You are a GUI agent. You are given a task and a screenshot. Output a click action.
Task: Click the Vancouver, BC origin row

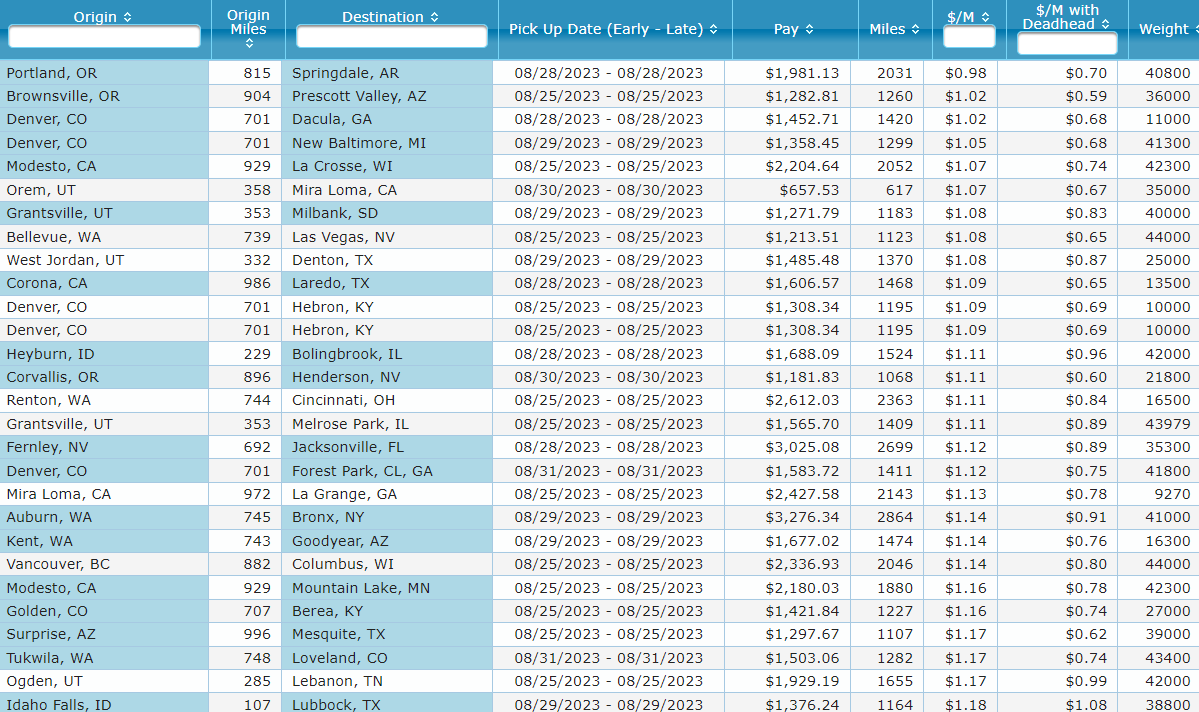pos(57,564)
